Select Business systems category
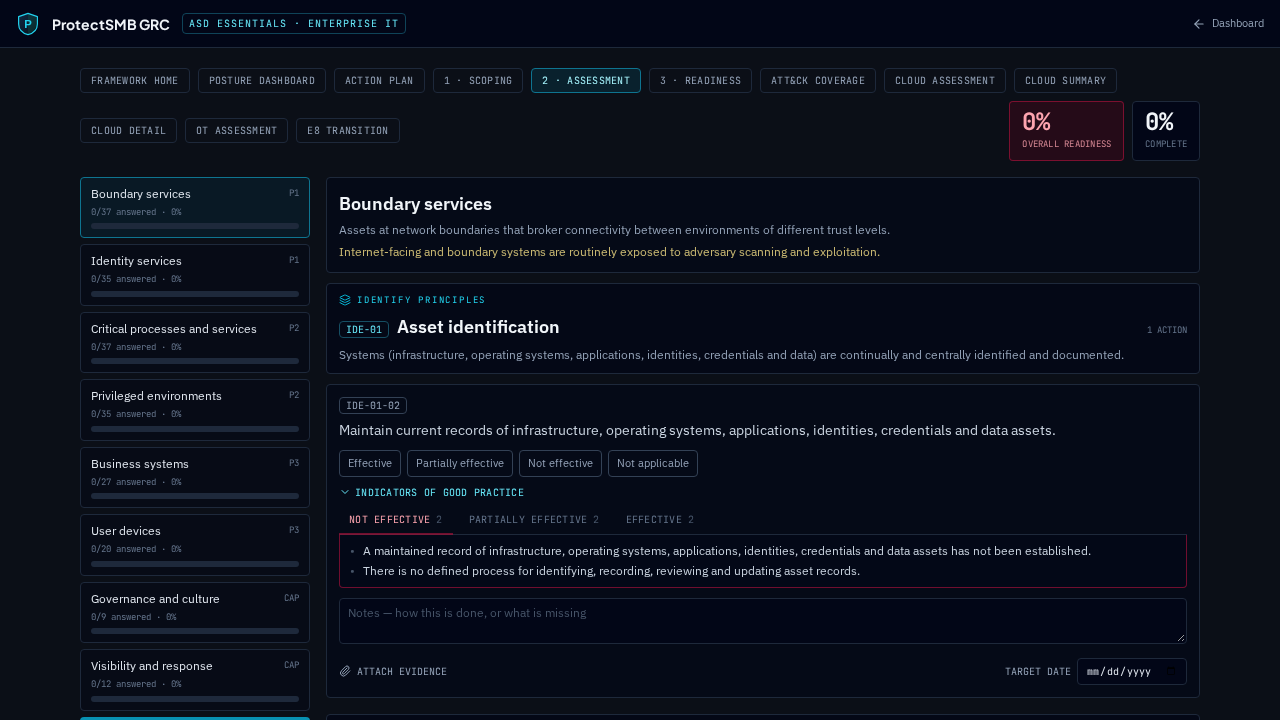Viewport: 1280px width, 720px height. click(195, 478)
